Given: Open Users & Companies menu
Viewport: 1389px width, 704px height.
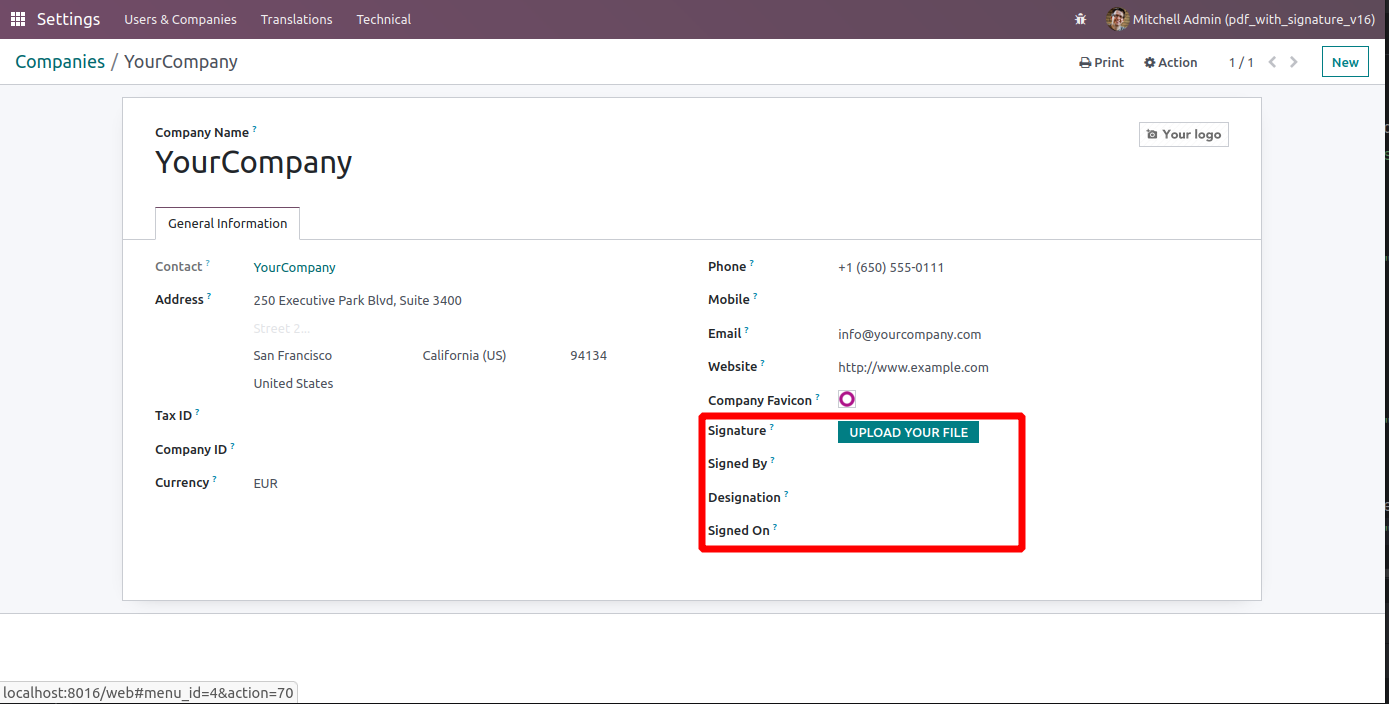Looking at the screenshot, I should coord(181,19).
